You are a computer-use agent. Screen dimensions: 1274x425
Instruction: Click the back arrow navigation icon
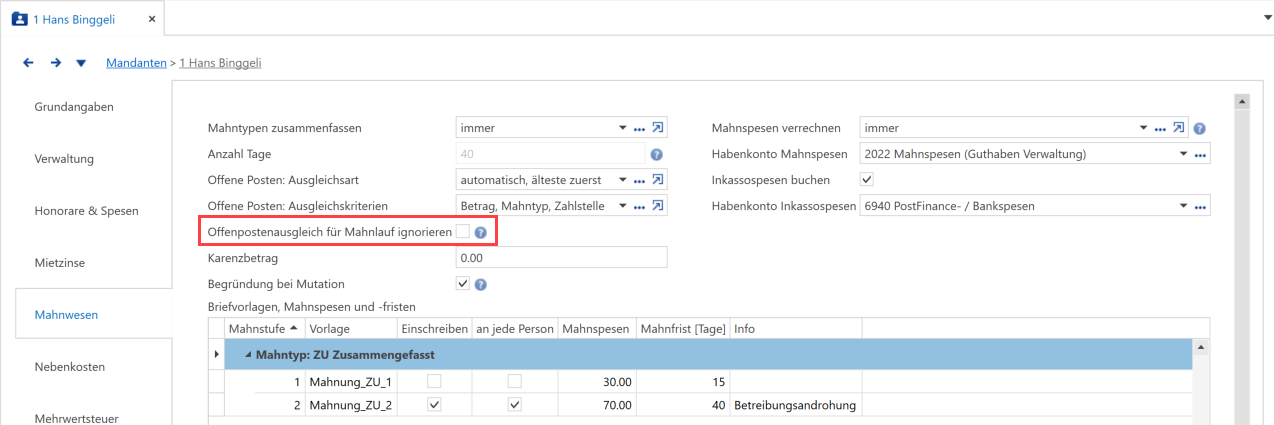pos(28,63)
